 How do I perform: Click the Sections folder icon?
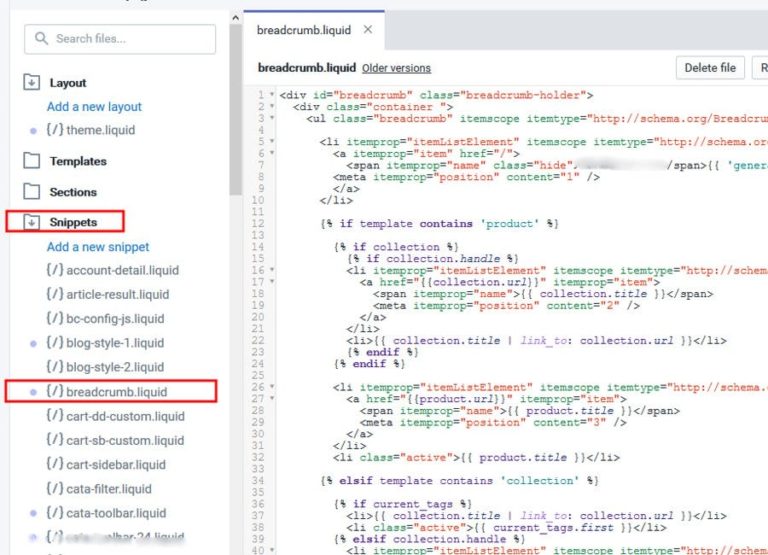(32, 192)
